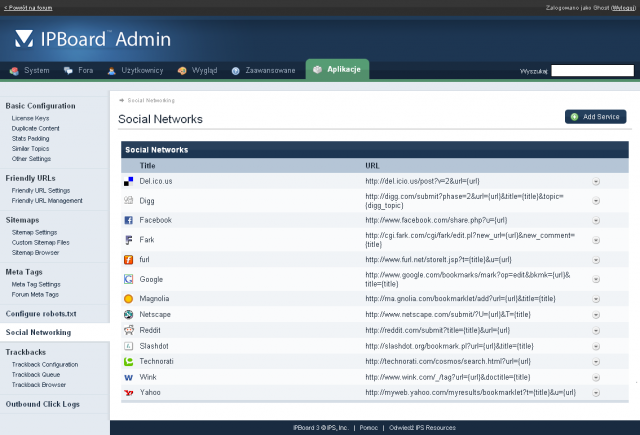Click the Title column header
Image resolution: width=640 pixels, height=435 pixels.
tap(147, 166)
